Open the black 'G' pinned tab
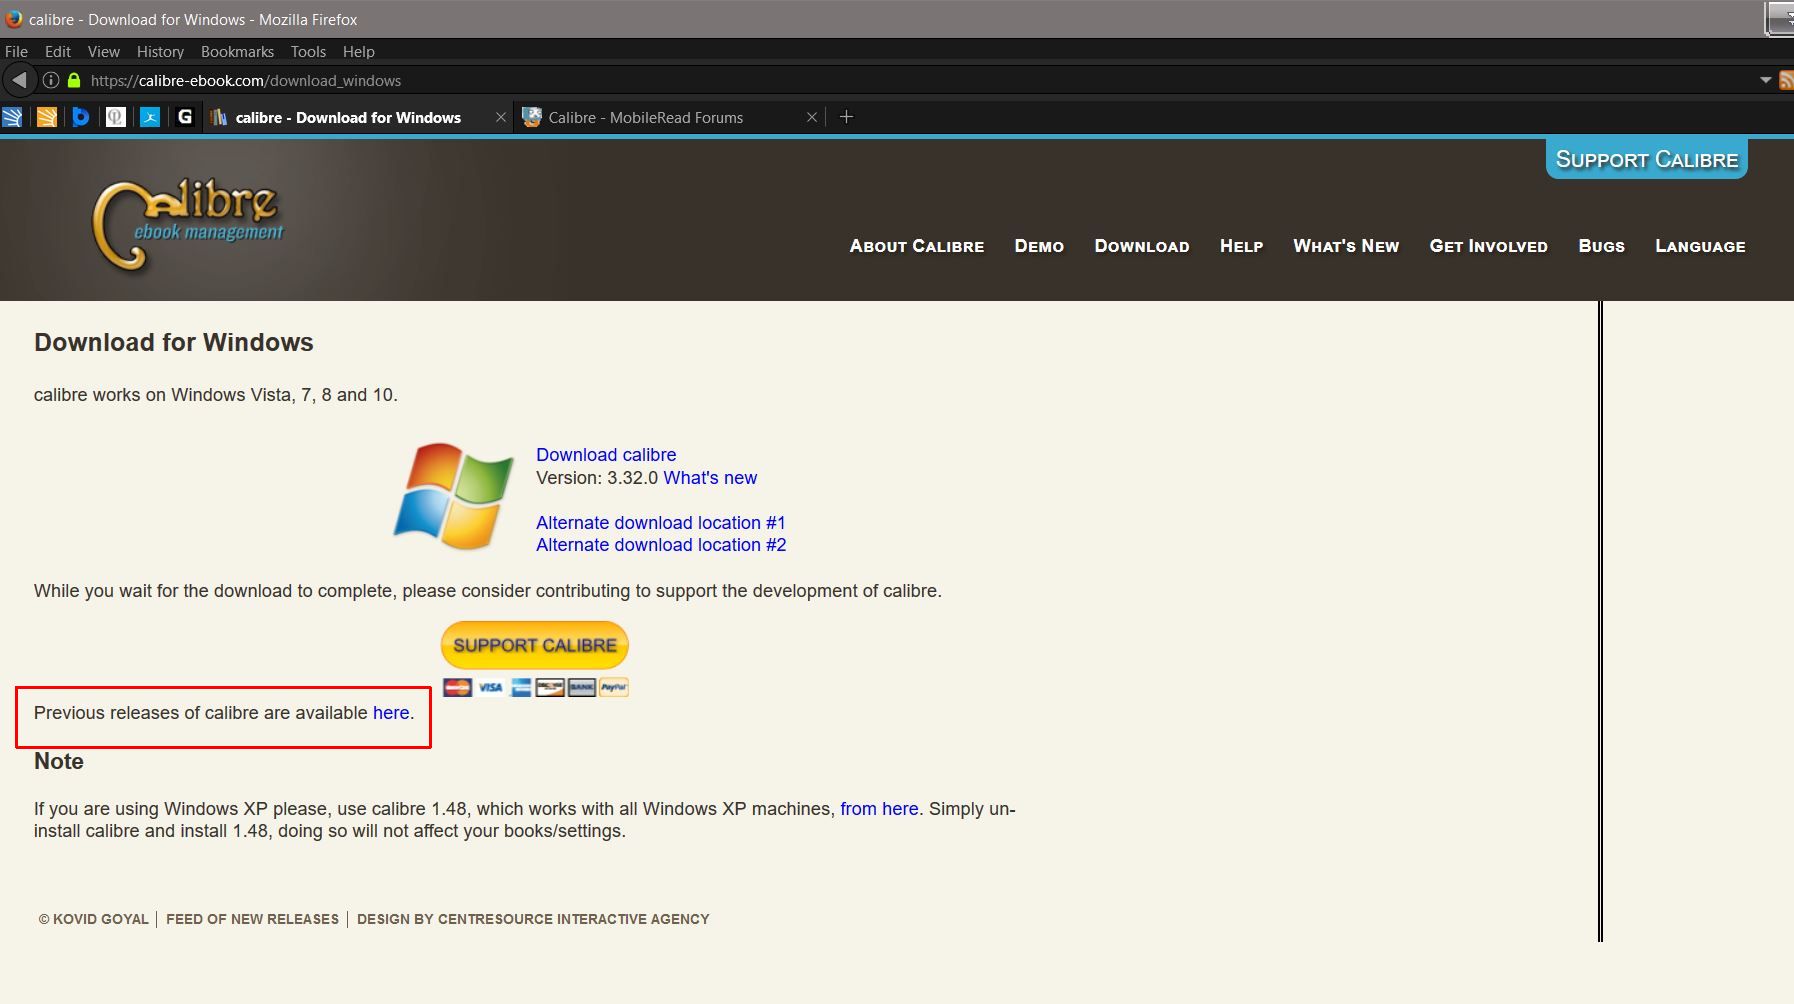This screenshot has width=1794, height=1004. coord(184,117)
